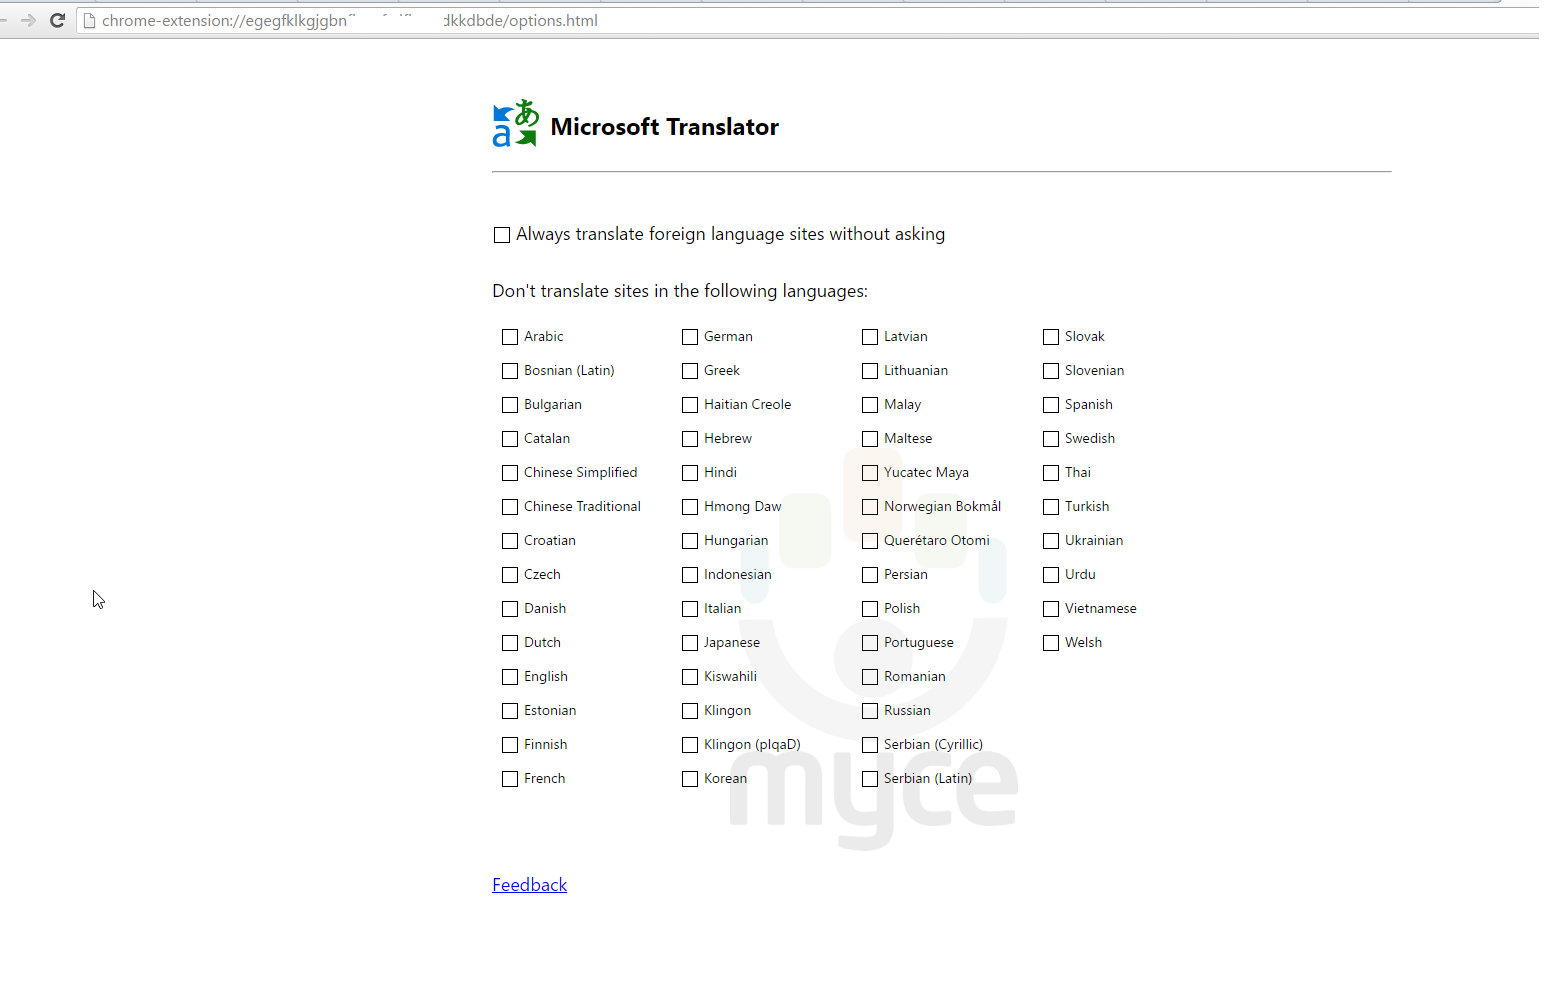The height and width of the screenshot is (1004, 1557).
Task: Check the plain Klingon checkbox
Action: pyautogui.click(x=690, y=711)
